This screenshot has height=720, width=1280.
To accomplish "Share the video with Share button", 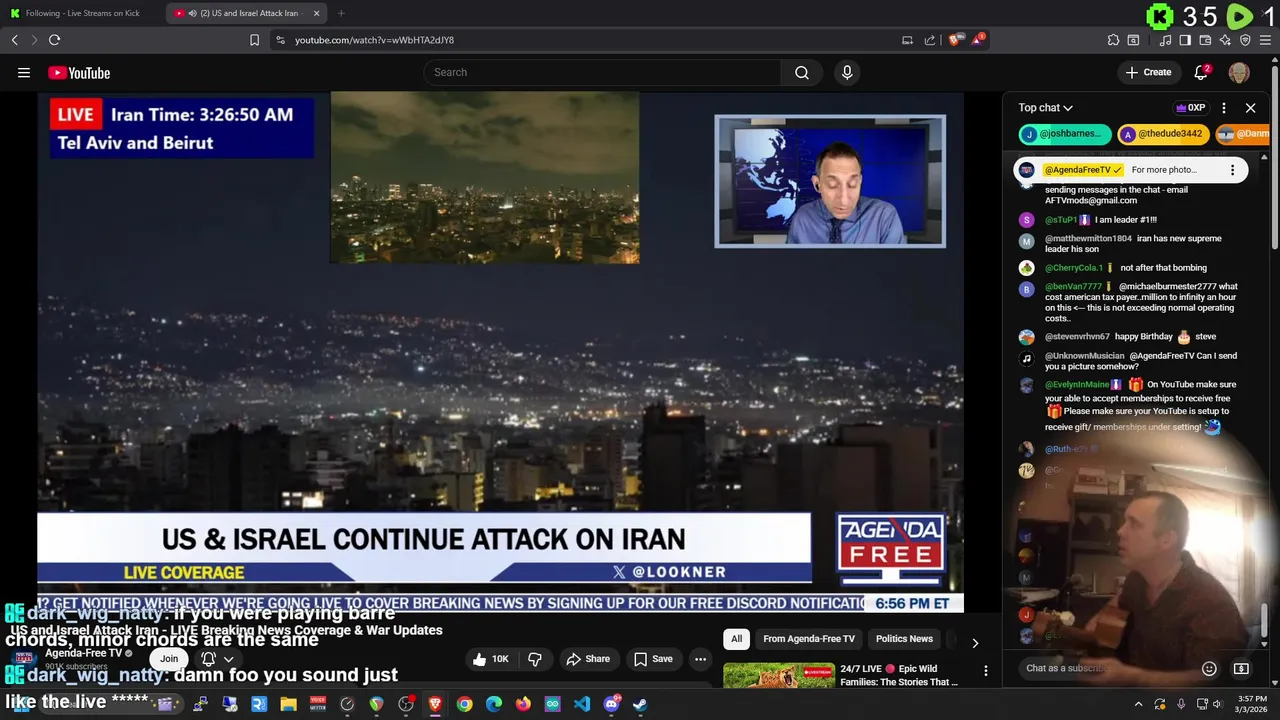I will click(x=587, y=659).
